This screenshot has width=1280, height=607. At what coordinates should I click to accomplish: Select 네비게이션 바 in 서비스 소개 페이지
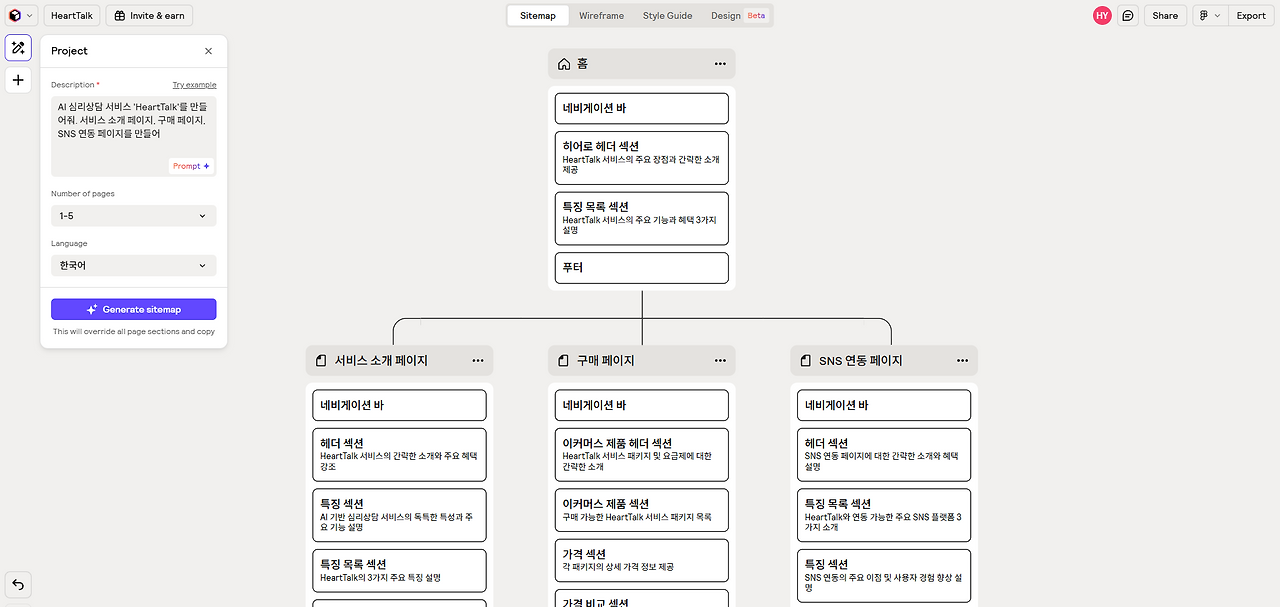pyautogui.click(x=399, y=405)
